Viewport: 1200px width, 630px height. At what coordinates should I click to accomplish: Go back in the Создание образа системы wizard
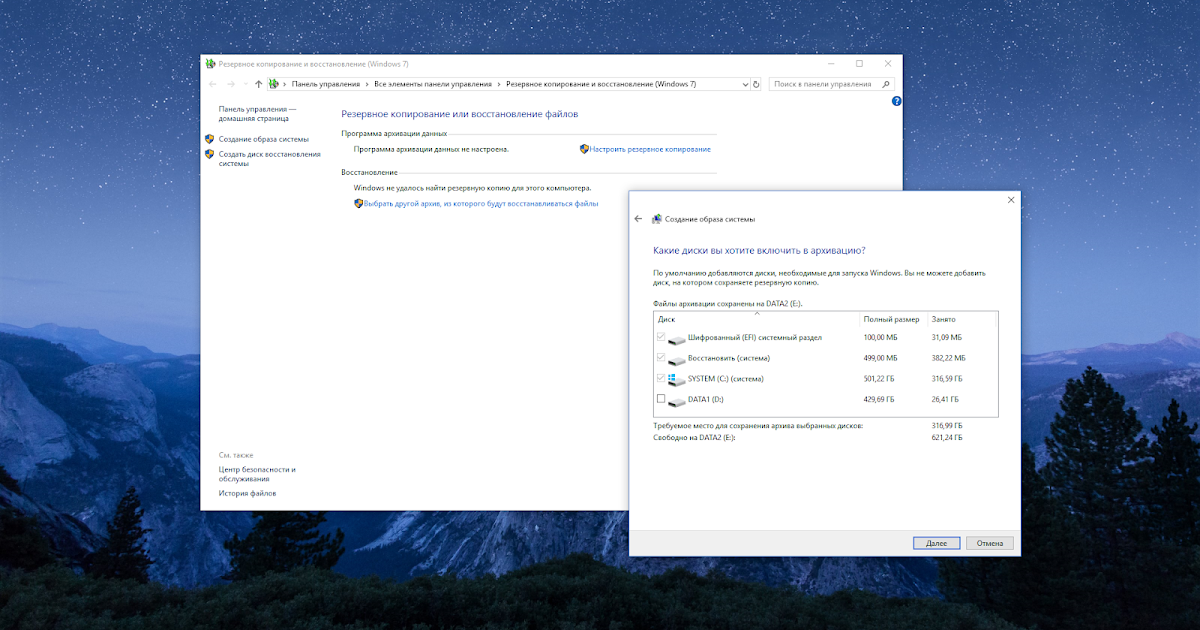639,218
